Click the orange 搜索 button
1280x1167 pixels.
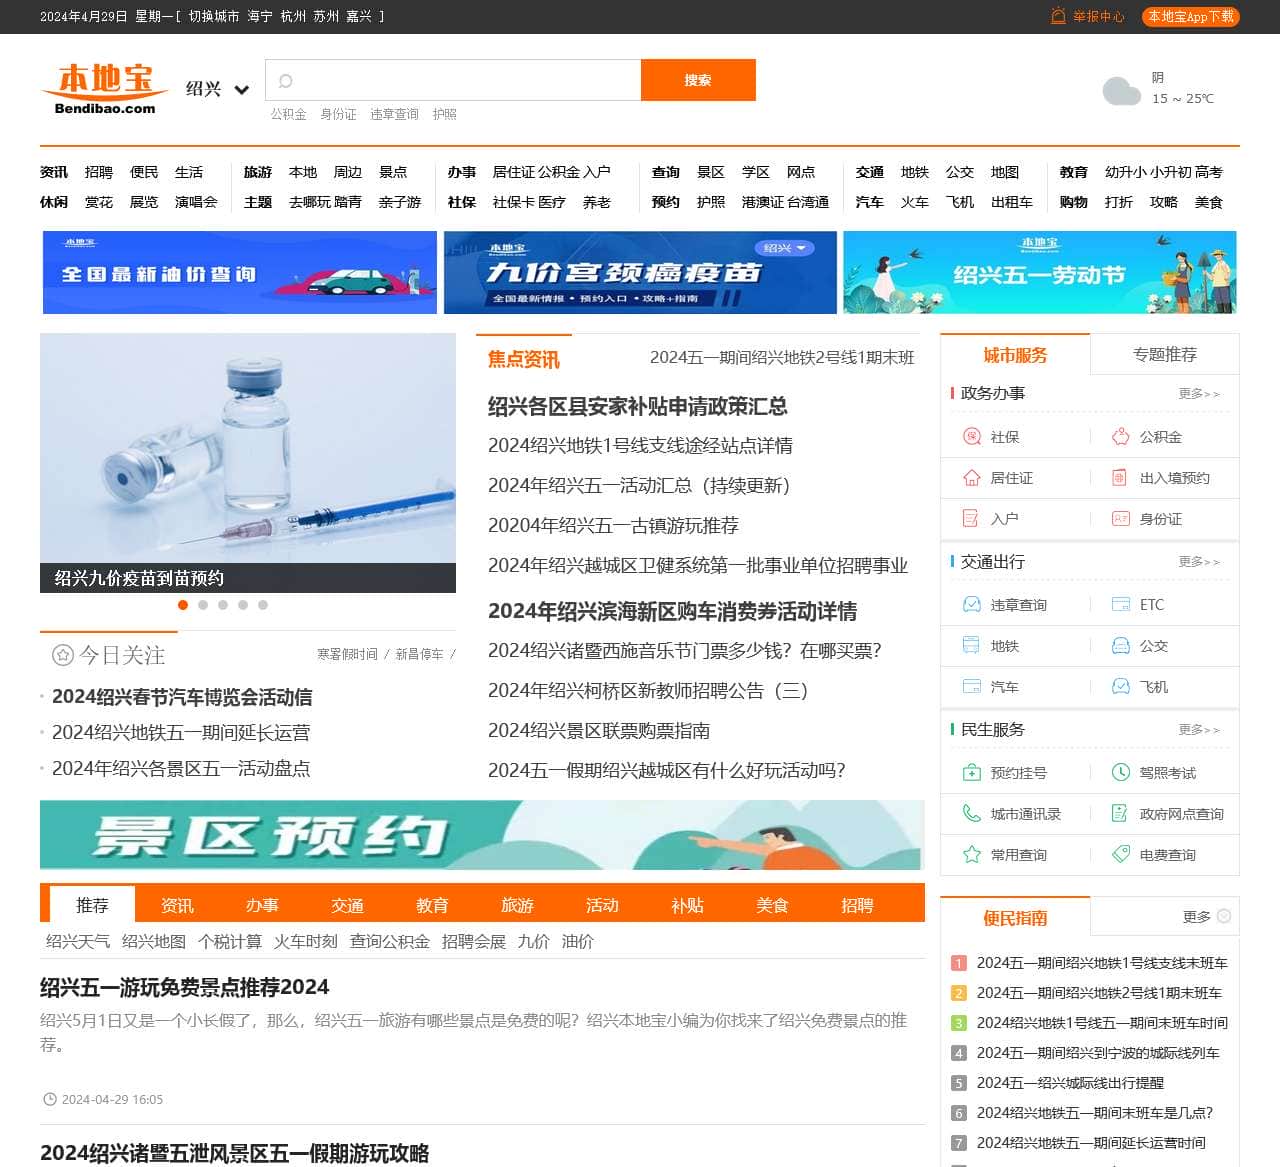(698, 80)
